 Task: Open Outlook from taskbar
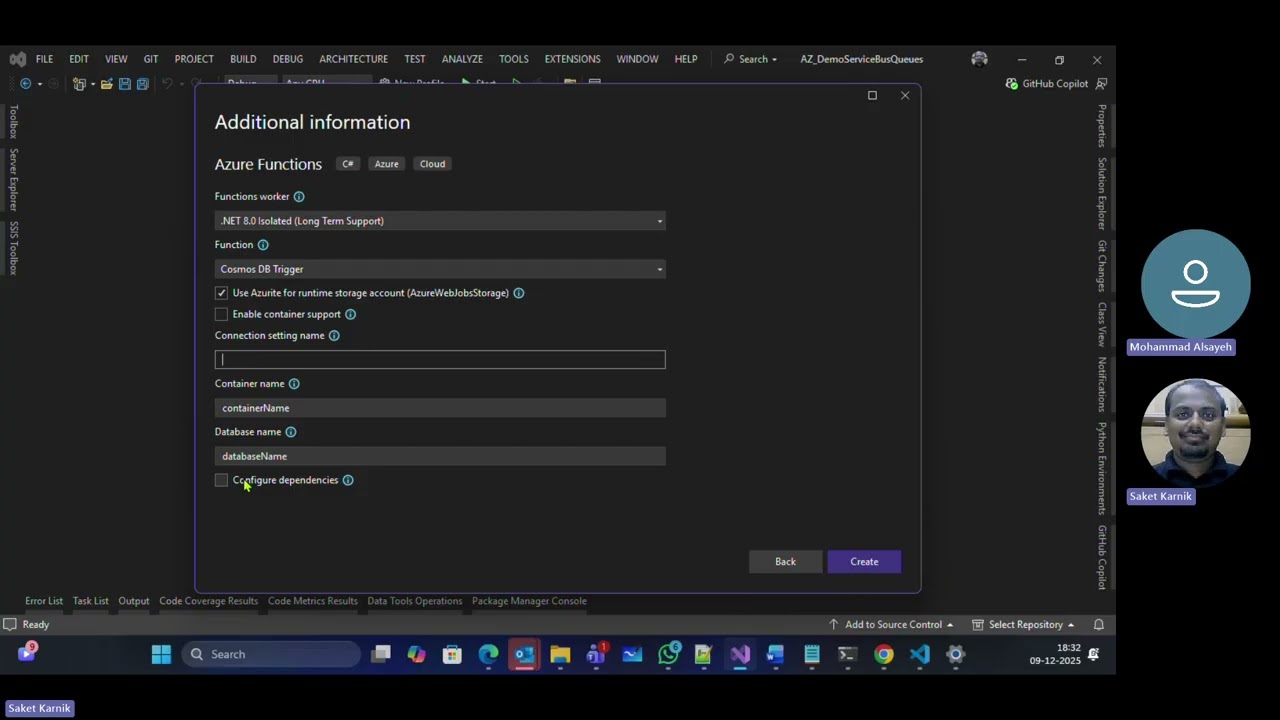pyautogui.click(x=524, y=655)
